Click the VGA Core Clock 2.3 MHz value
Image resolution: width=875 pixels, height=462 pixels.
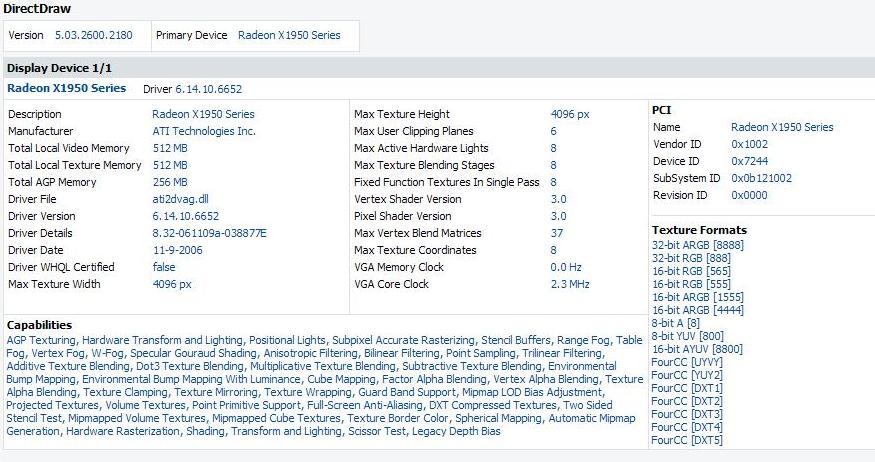point(570,284)
